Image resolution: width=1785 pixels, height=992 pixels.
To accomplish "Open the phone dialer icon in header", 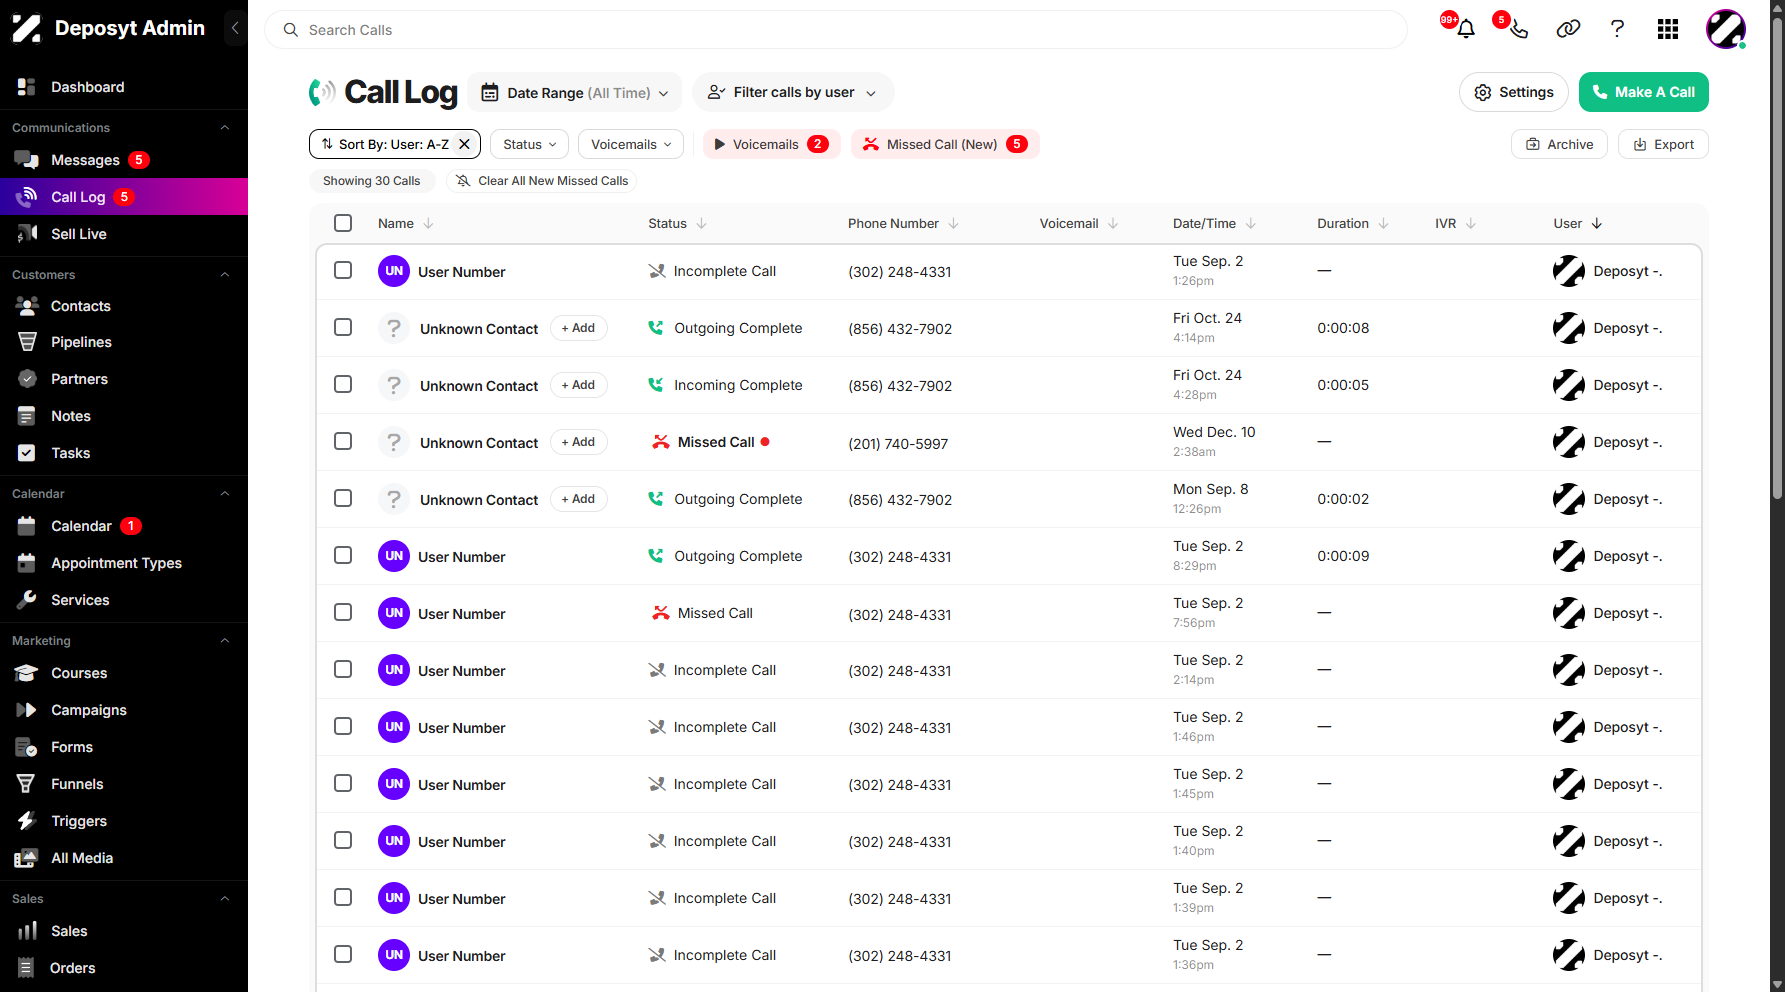I will point(1518,29).
